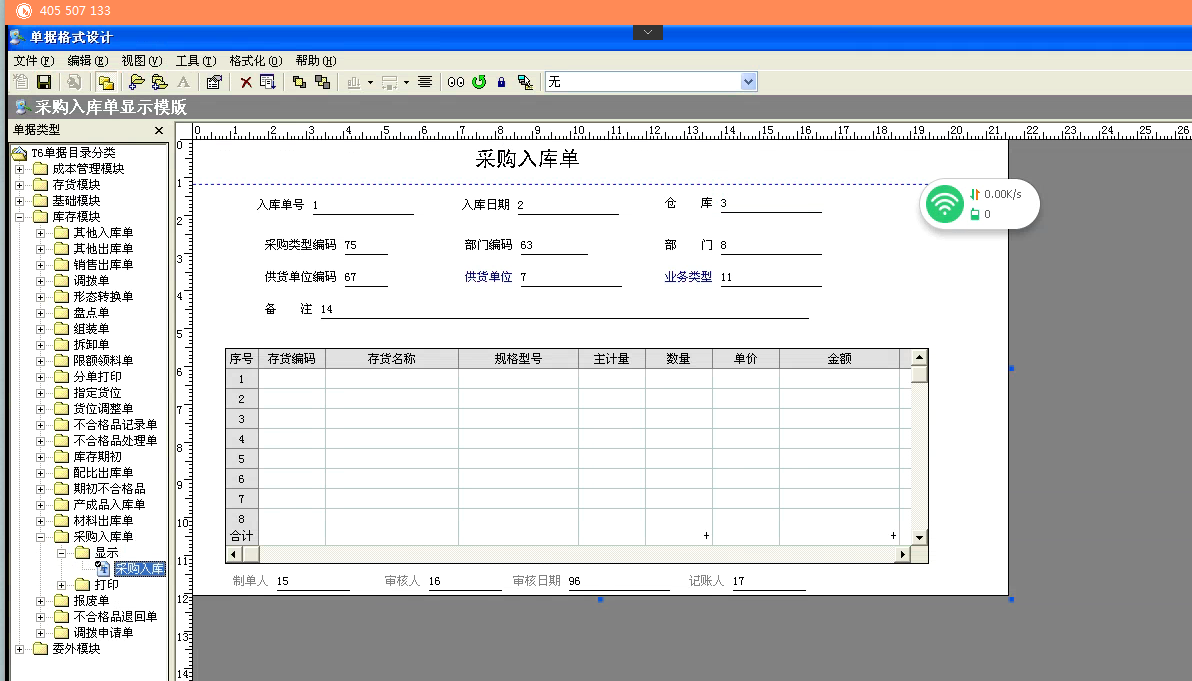Viewport: 1192px width, 681px height.
Task: Select the 调拨单 folder in tree
Action: tap(91, 280)
